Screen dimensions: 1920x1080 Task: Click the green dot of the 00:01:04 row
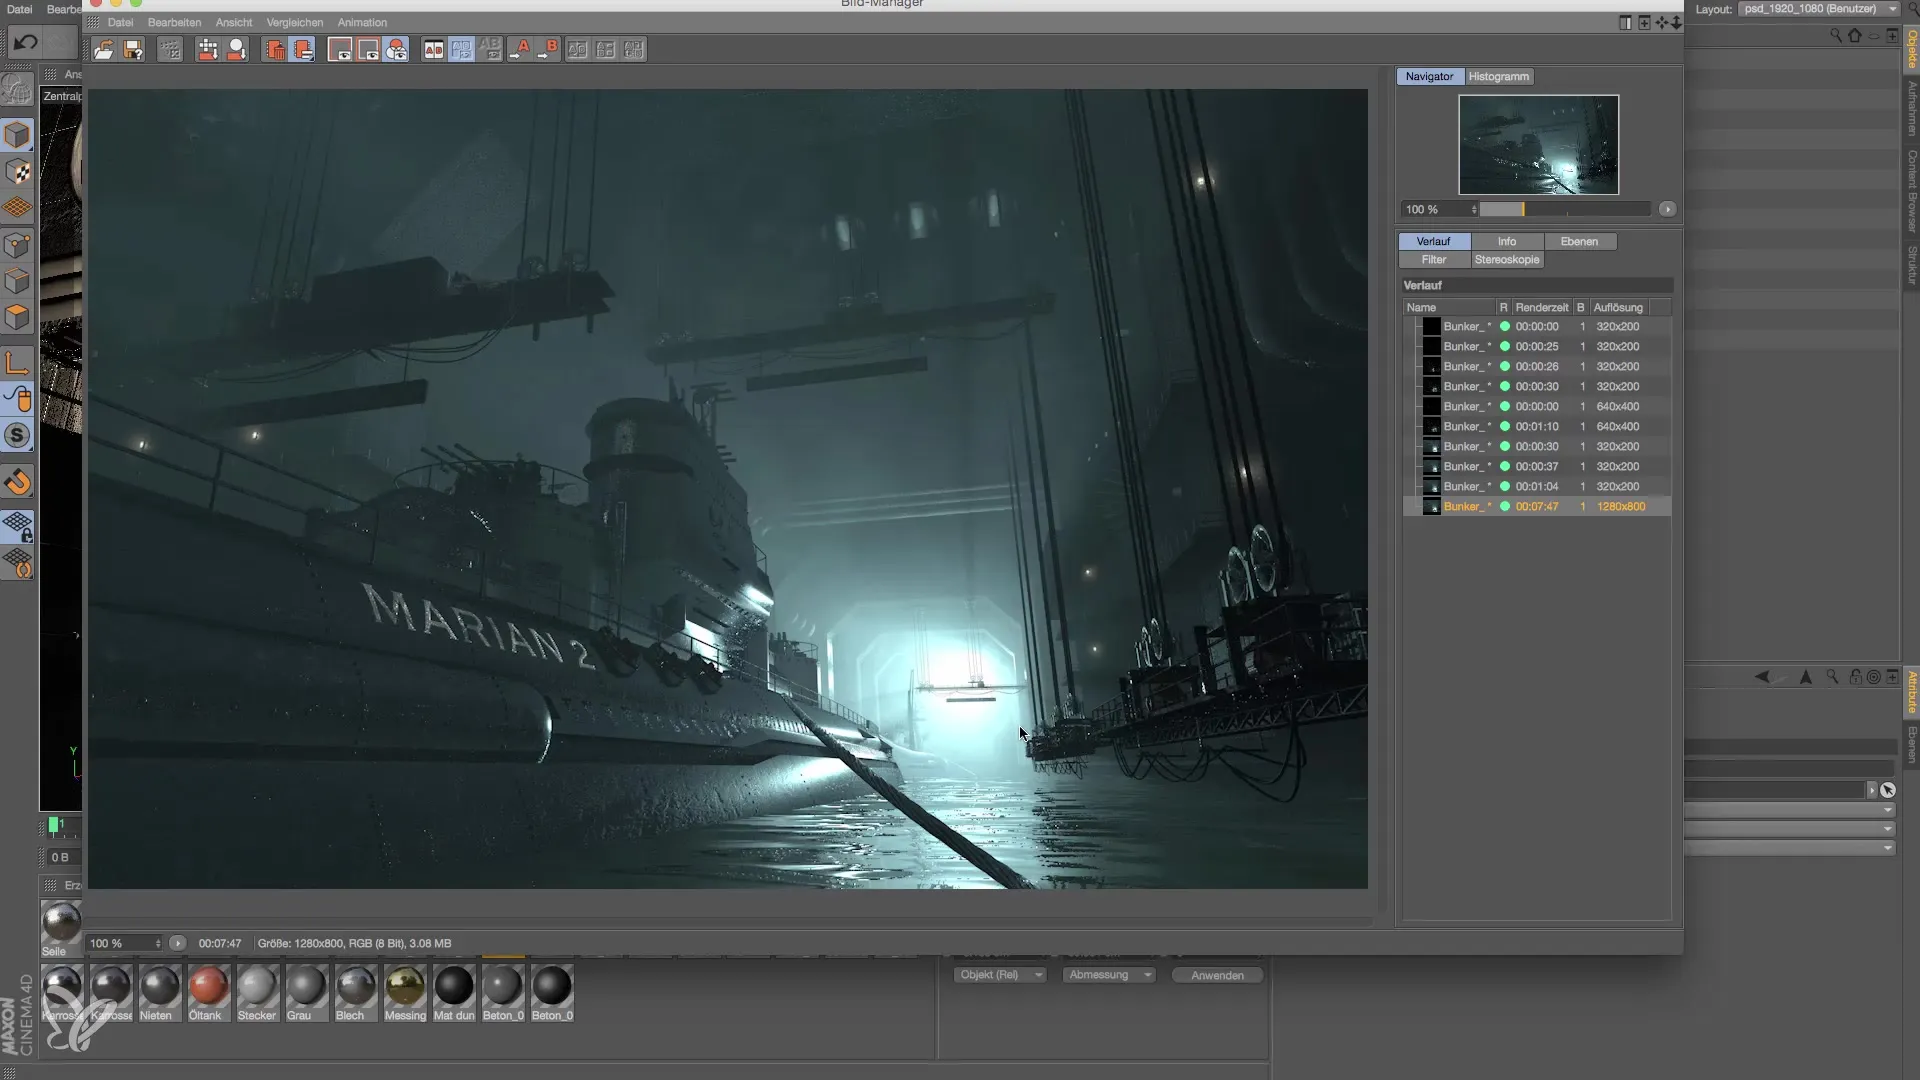click(1504, 486)
